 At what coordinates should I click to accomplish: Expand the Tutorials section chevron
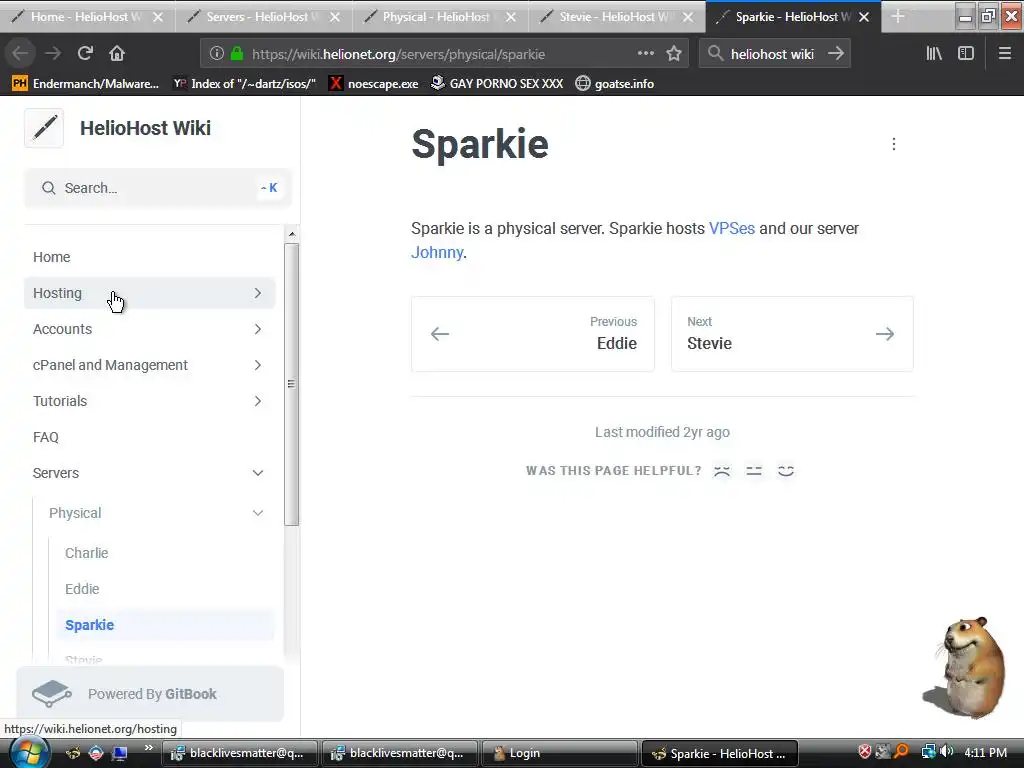click(258, 401)
